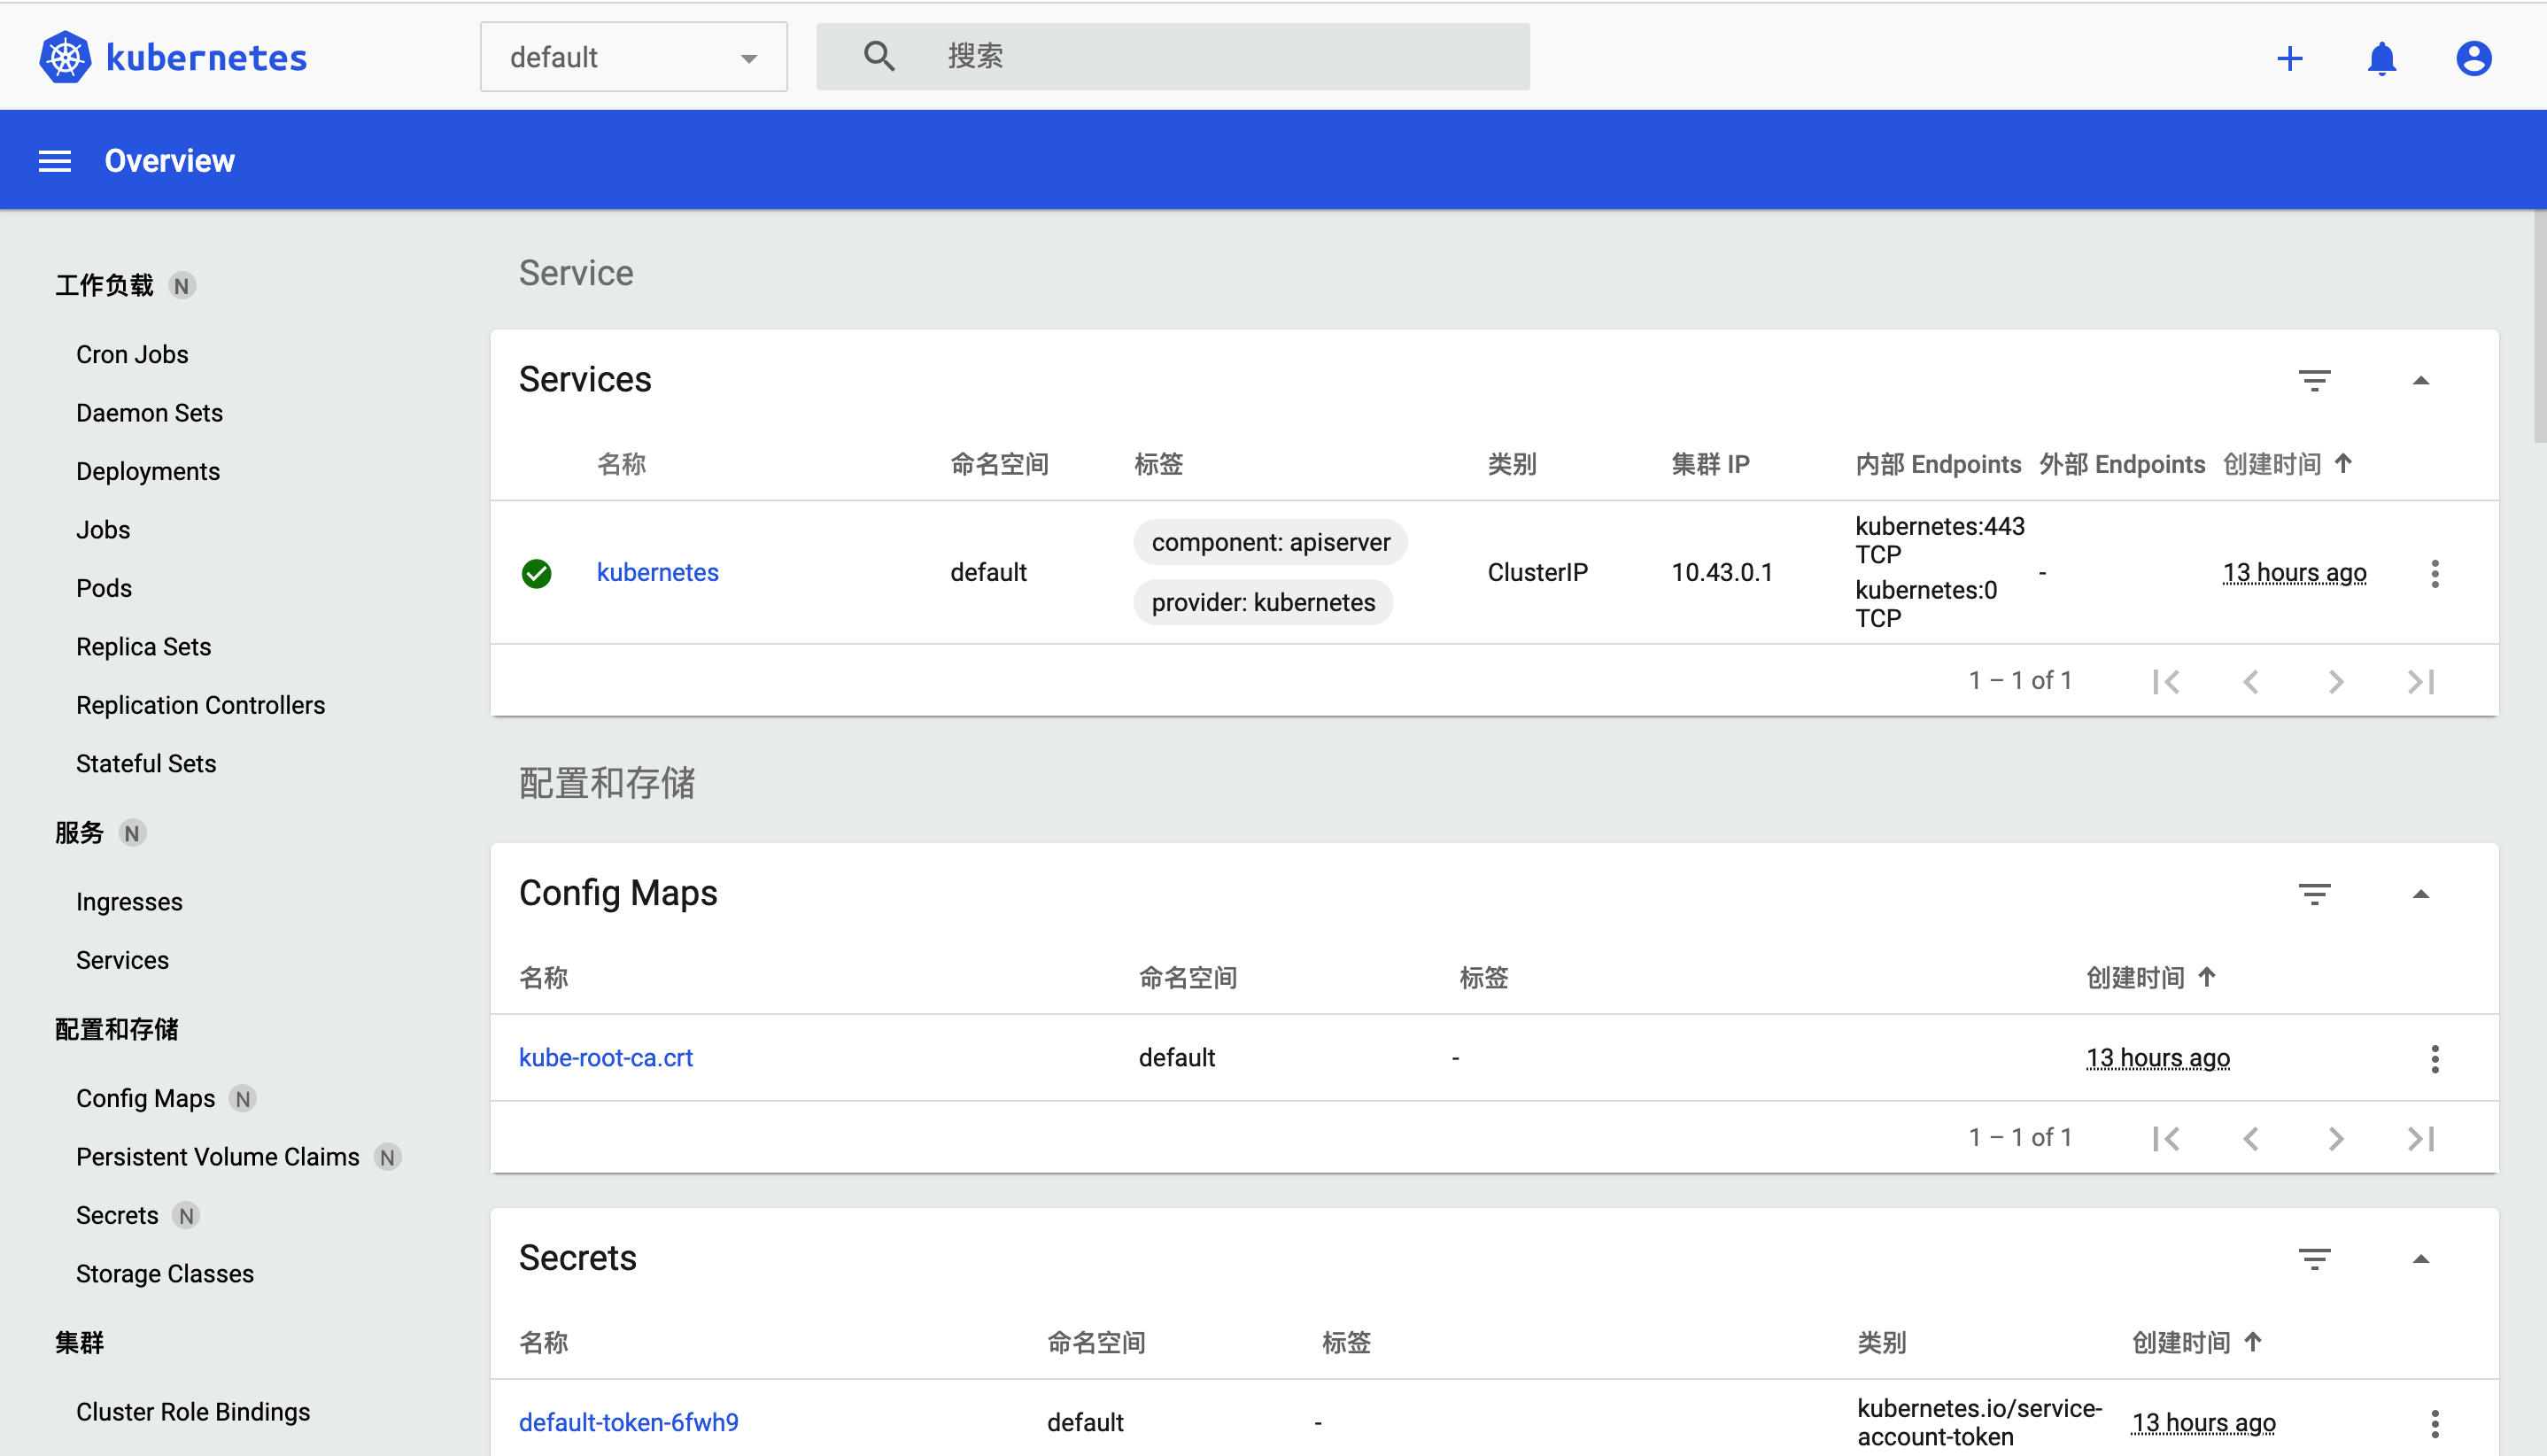The width and height of the screenshot is (2547, 1456).
Task: Open the user account icon
Action: click(2473, 58)
